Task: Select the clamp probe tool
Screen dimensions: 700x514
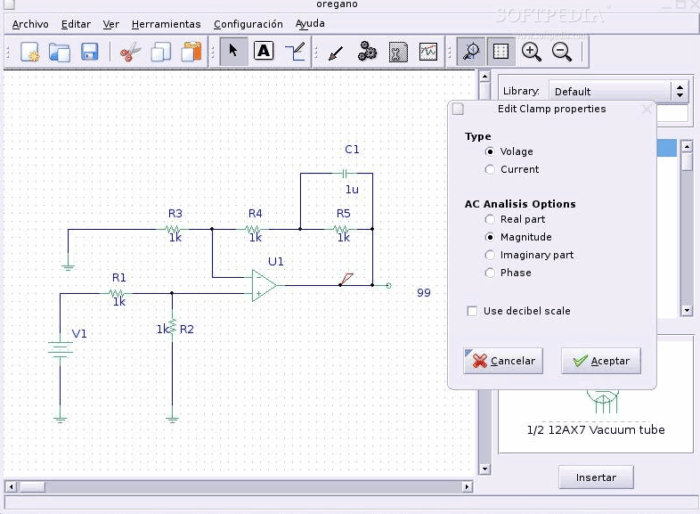Action: pos(335,53)
